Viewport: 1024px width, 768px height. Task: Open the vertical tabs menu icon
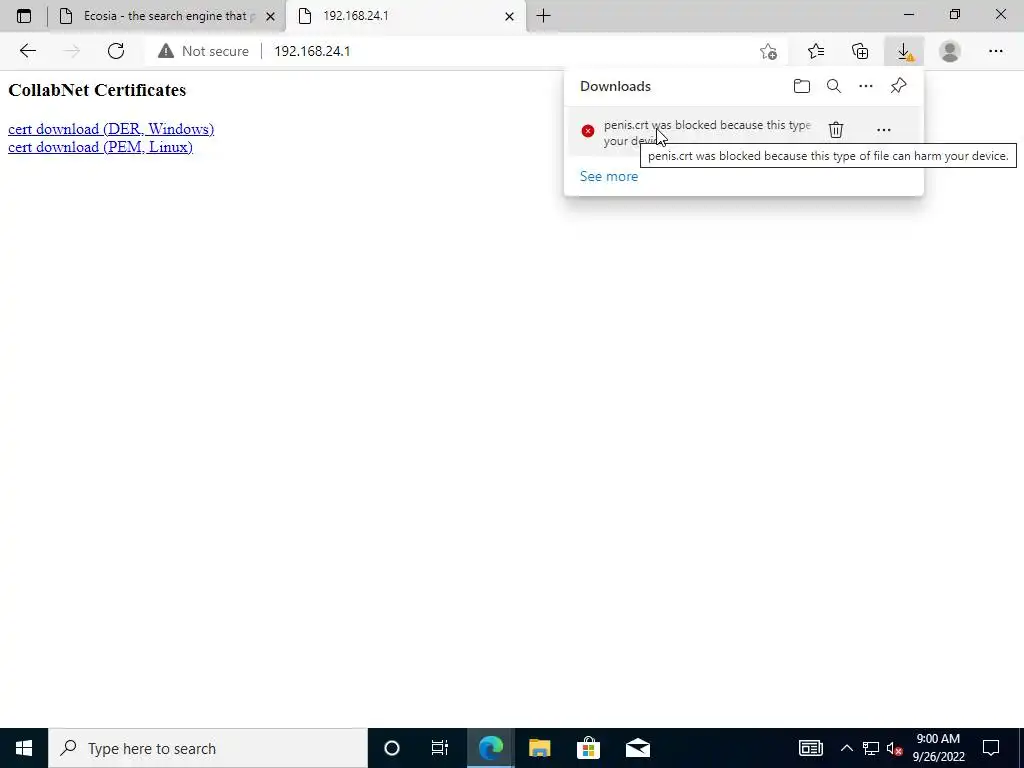pos(24,16)
